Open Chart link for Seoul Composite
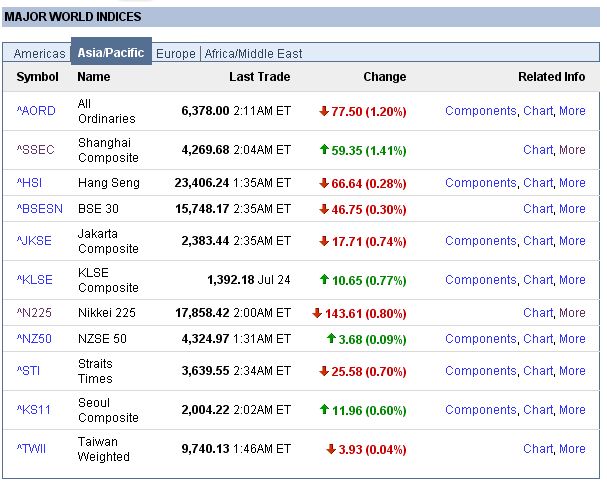The image size is (607, 485). pos(537,410)
